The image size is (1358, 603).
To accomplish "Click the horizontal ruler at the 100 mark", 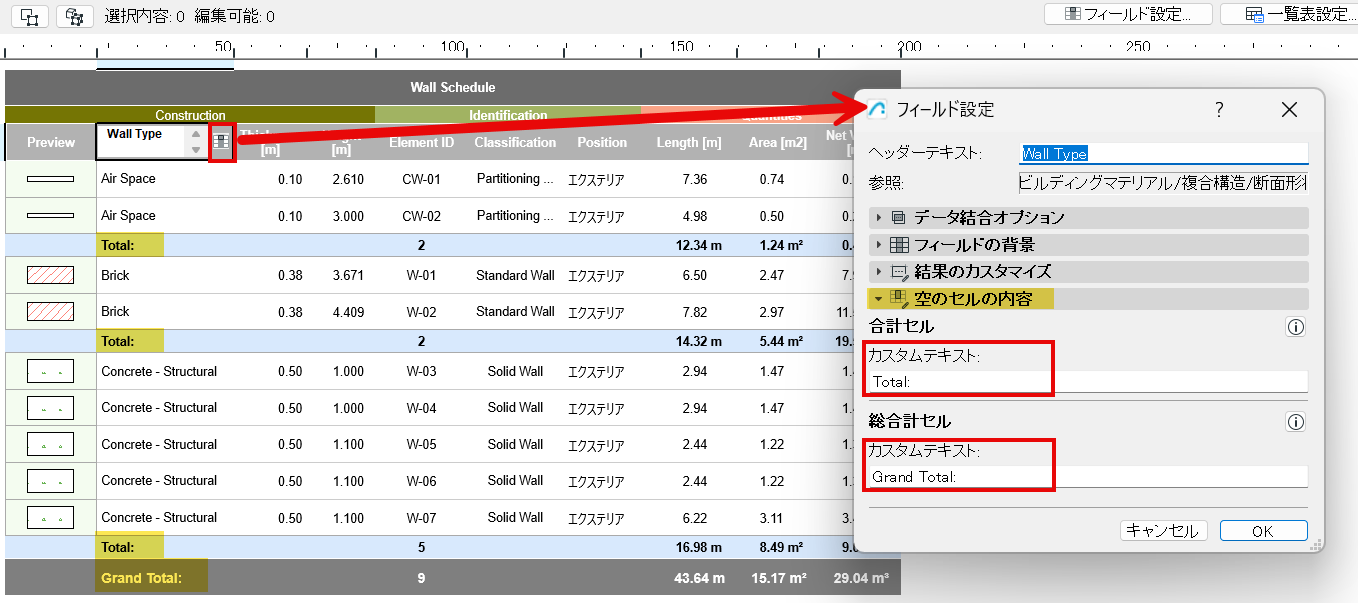I will coord(453,47).
